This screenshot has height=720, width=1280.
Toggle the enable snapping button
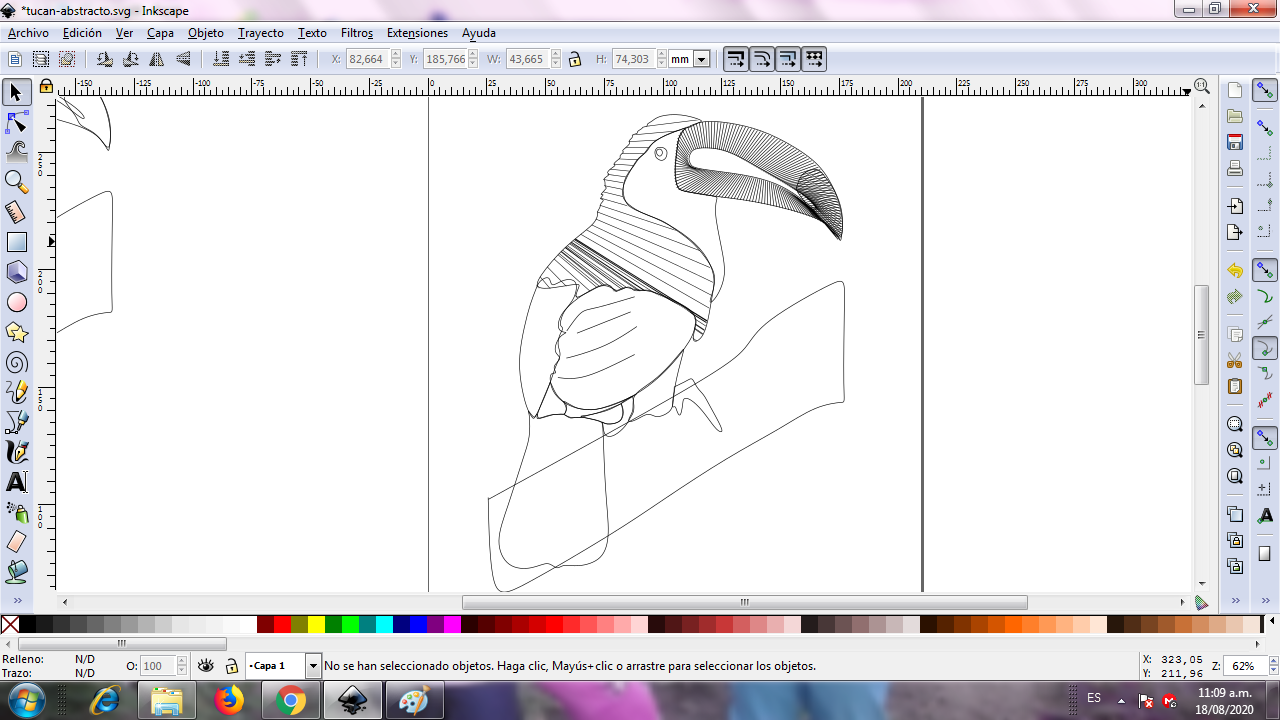coord(1265,92)
